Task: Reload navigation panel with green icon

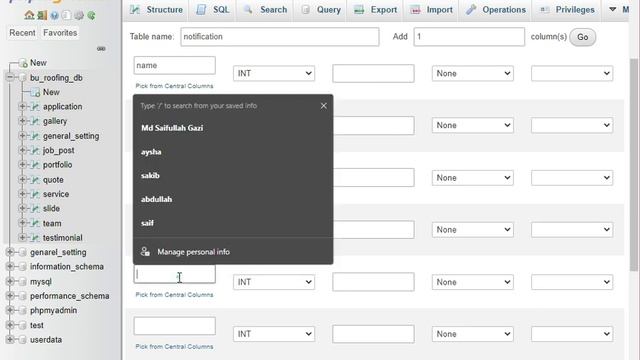Action: (92, 16)
